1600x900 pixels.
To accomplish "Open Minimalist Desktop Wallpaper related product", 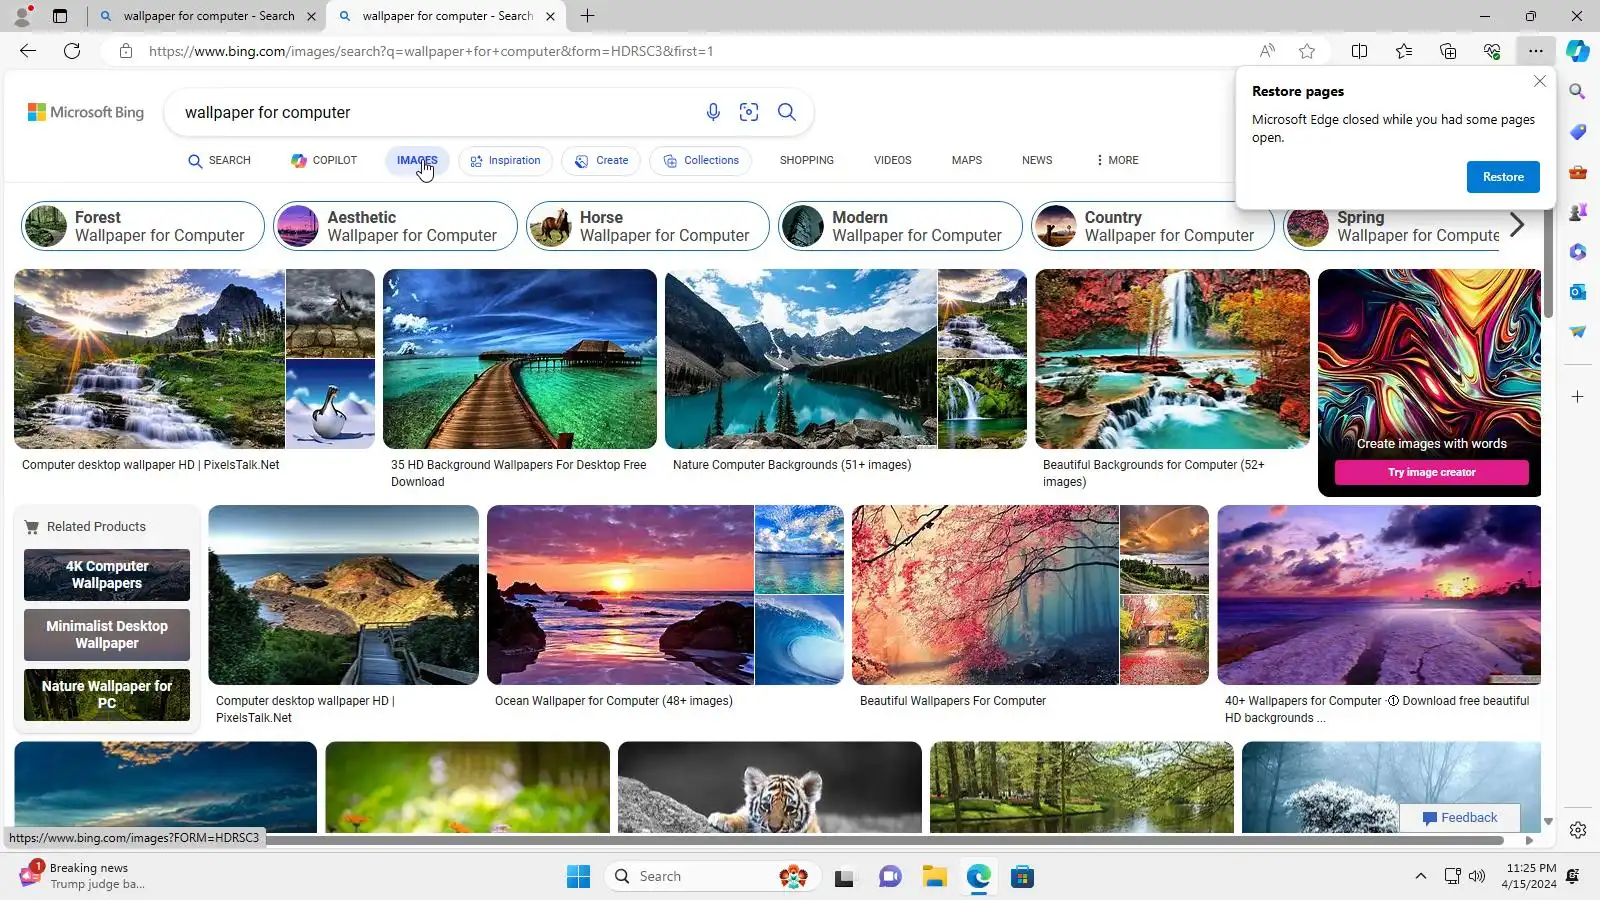I will pos(107,635).
